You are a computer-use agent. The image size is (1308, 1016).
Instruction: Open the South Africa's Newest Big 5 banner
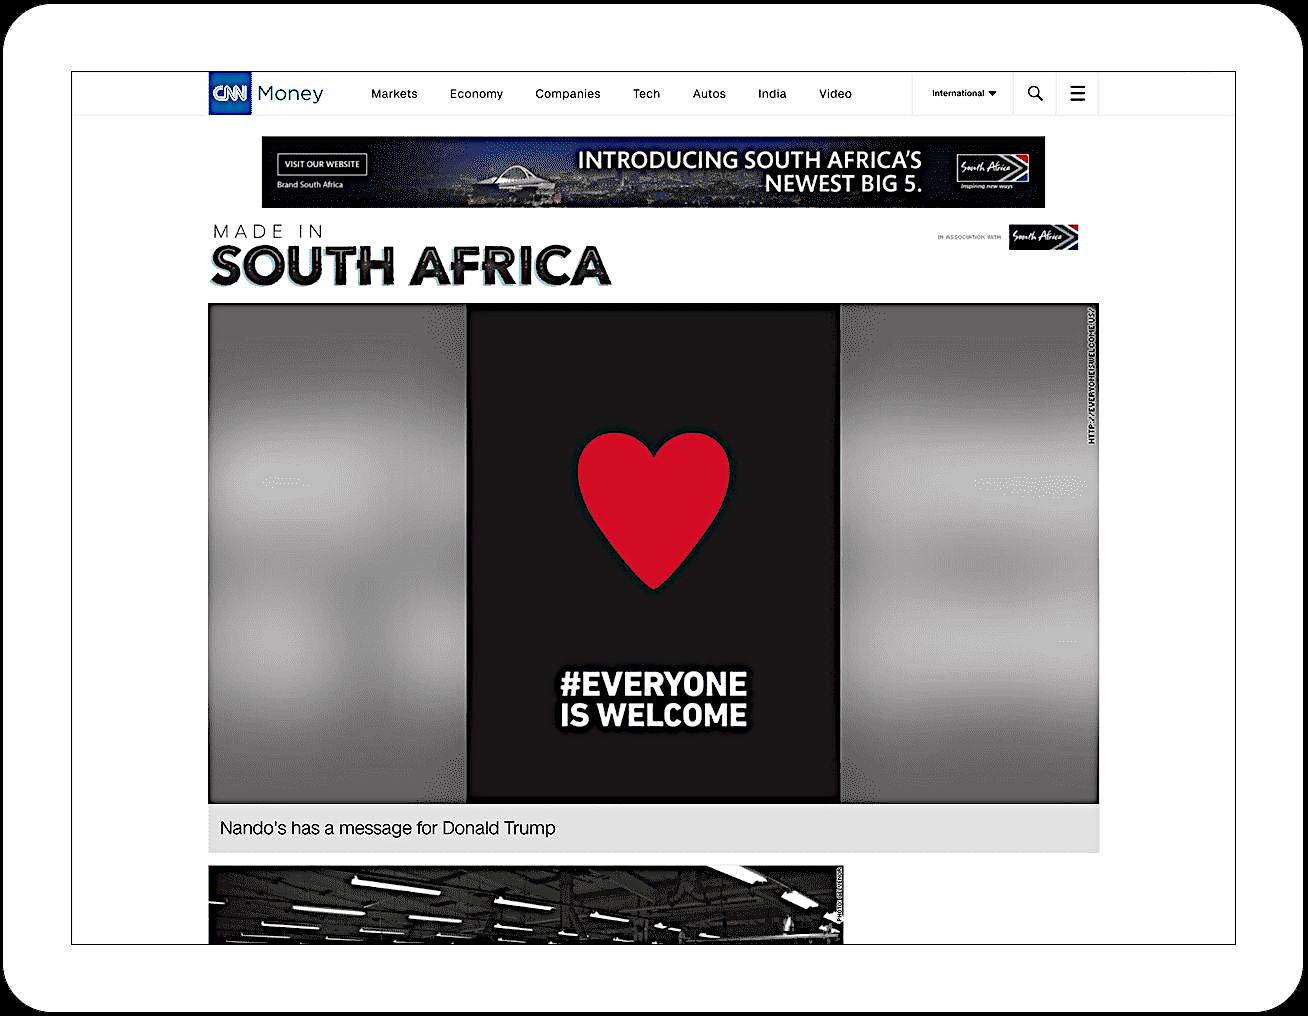653,172
